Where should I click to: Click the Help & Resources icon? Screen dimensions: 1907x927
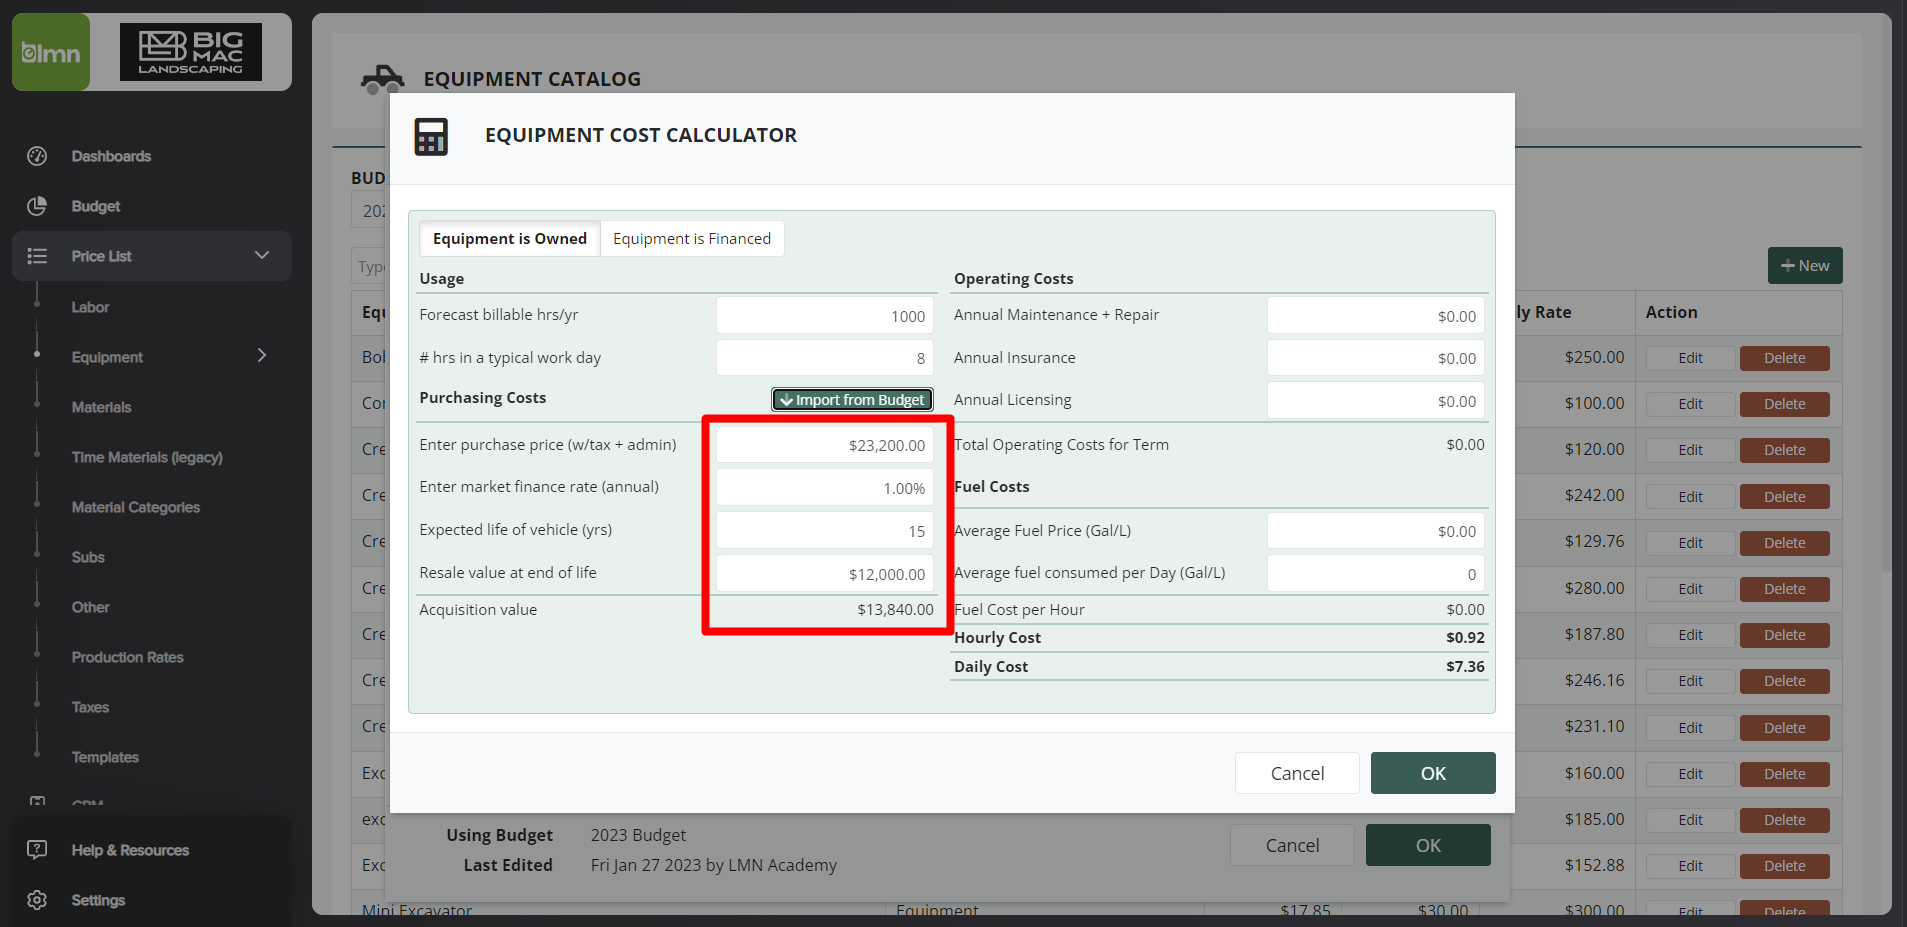(37, 850)
